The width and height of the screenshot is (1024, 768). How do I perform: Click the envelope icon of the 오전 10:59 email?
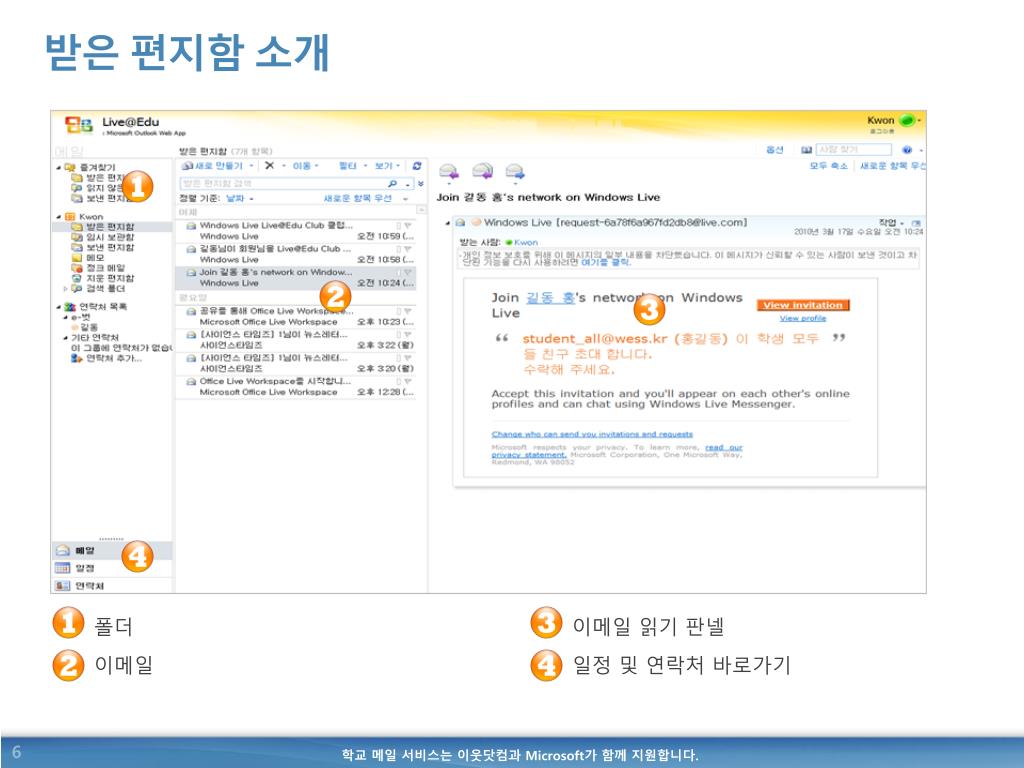(x=191, y=225)
